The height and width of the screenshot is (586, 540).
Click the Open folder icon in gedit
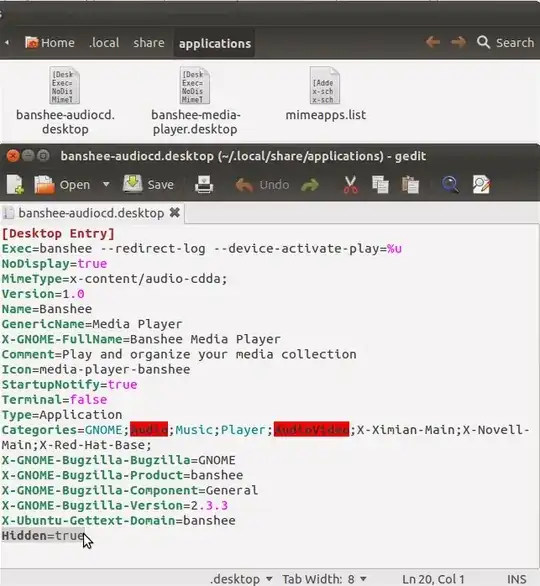tap(44, 185)
